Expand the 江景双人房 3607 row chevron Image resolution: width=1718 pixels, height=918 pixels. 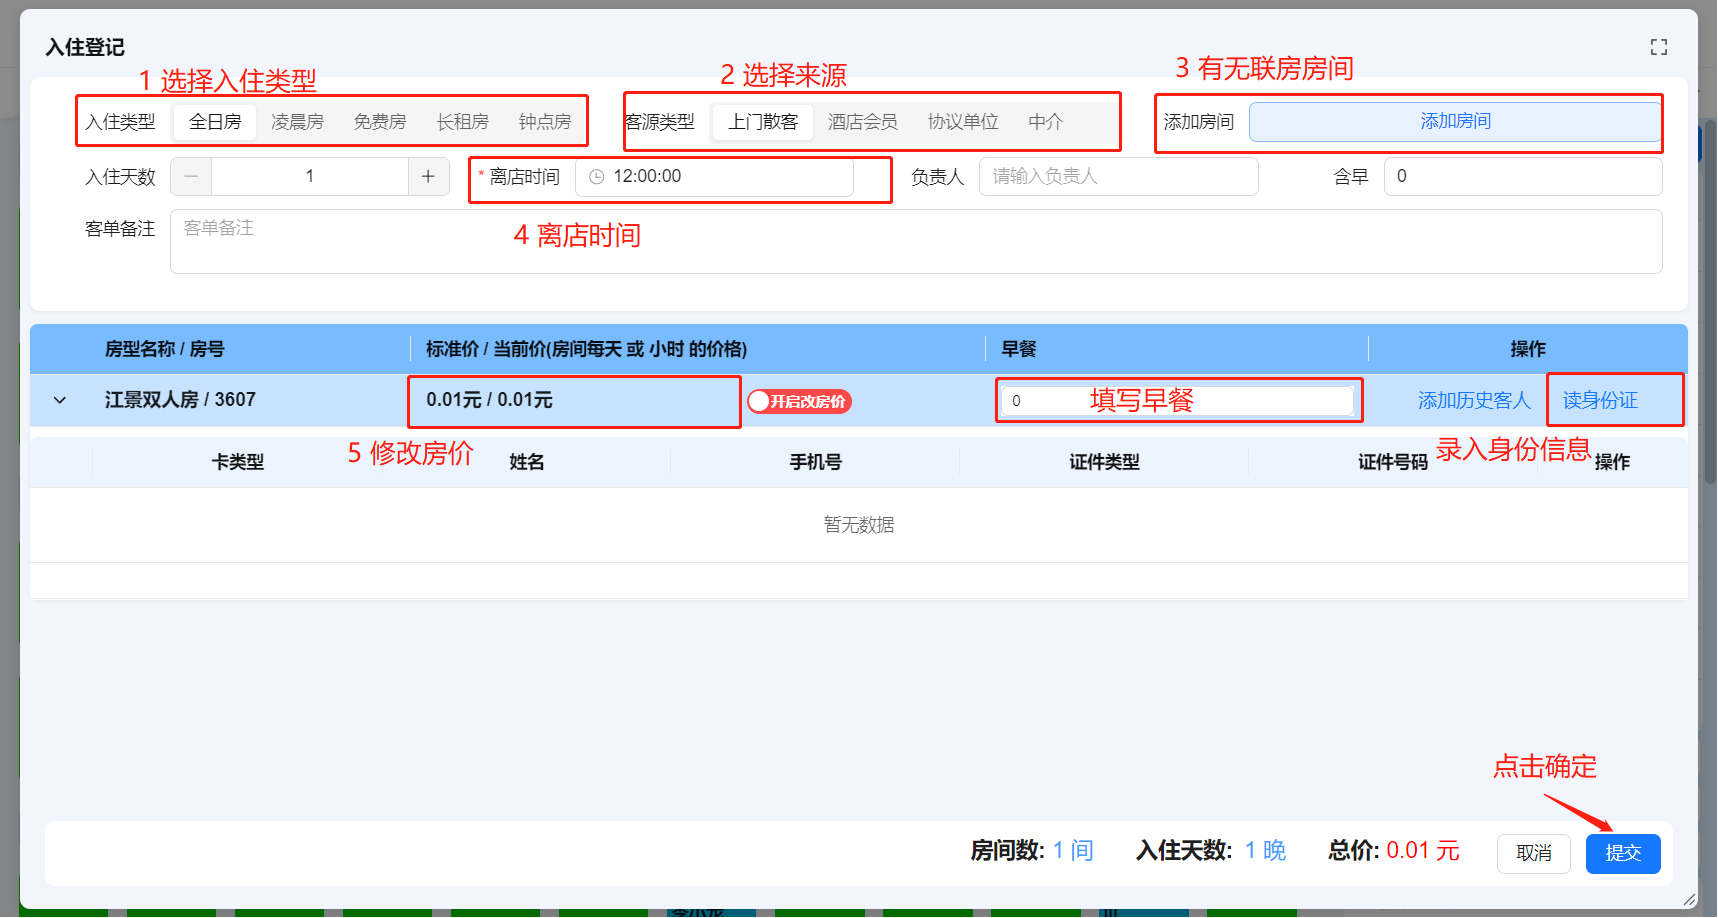coord(60,400)
